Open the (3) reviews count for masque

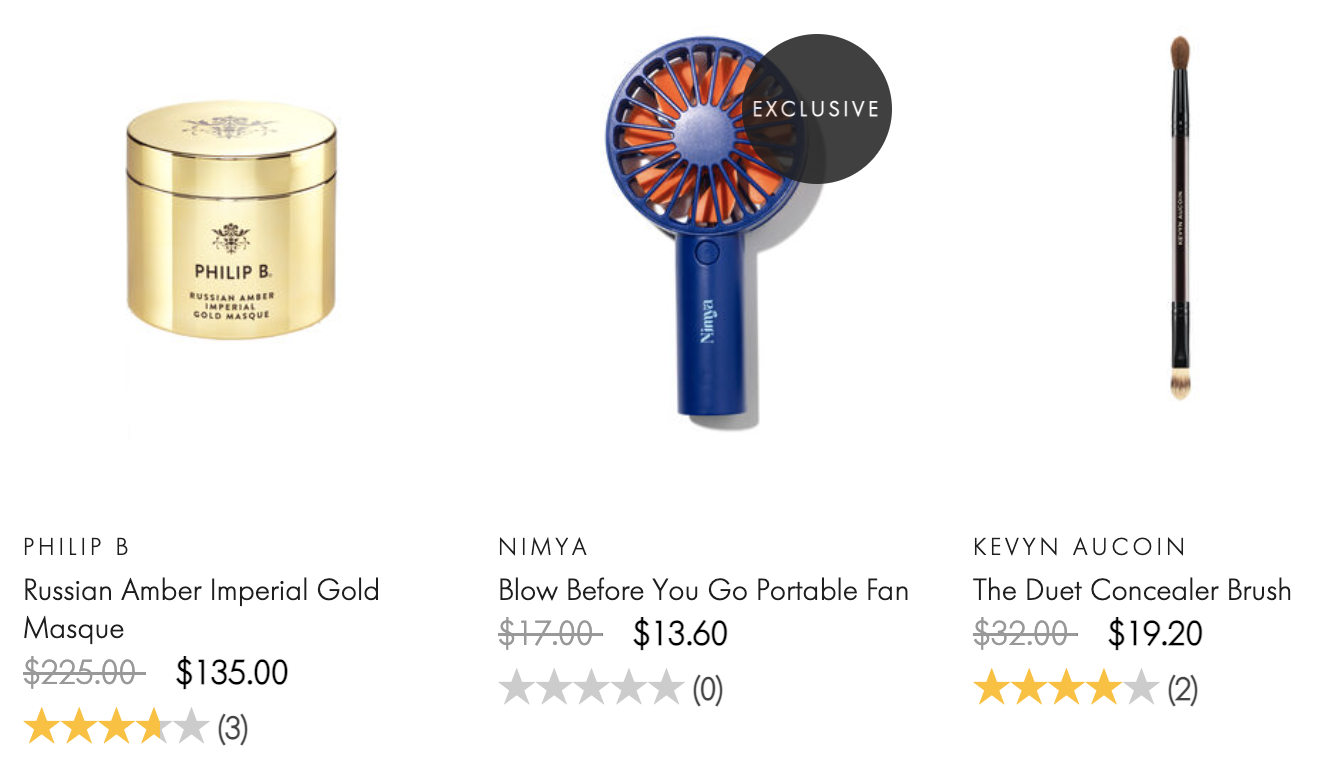233,728
